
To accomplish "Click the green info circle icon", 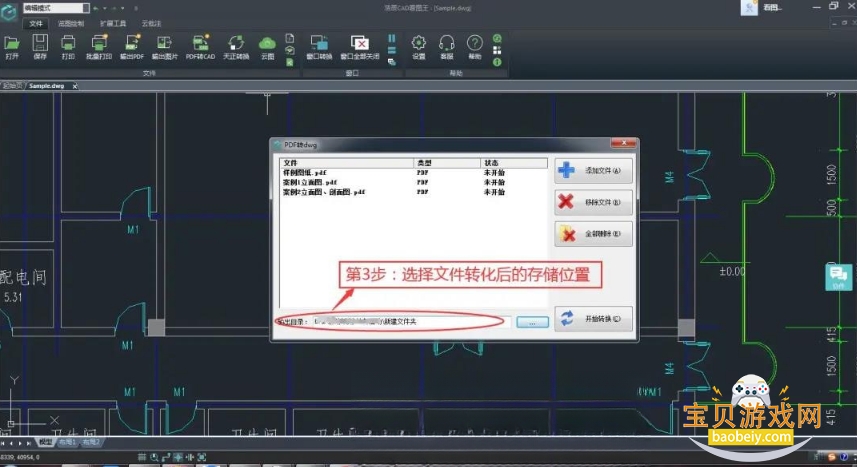I will pos(497,62).
